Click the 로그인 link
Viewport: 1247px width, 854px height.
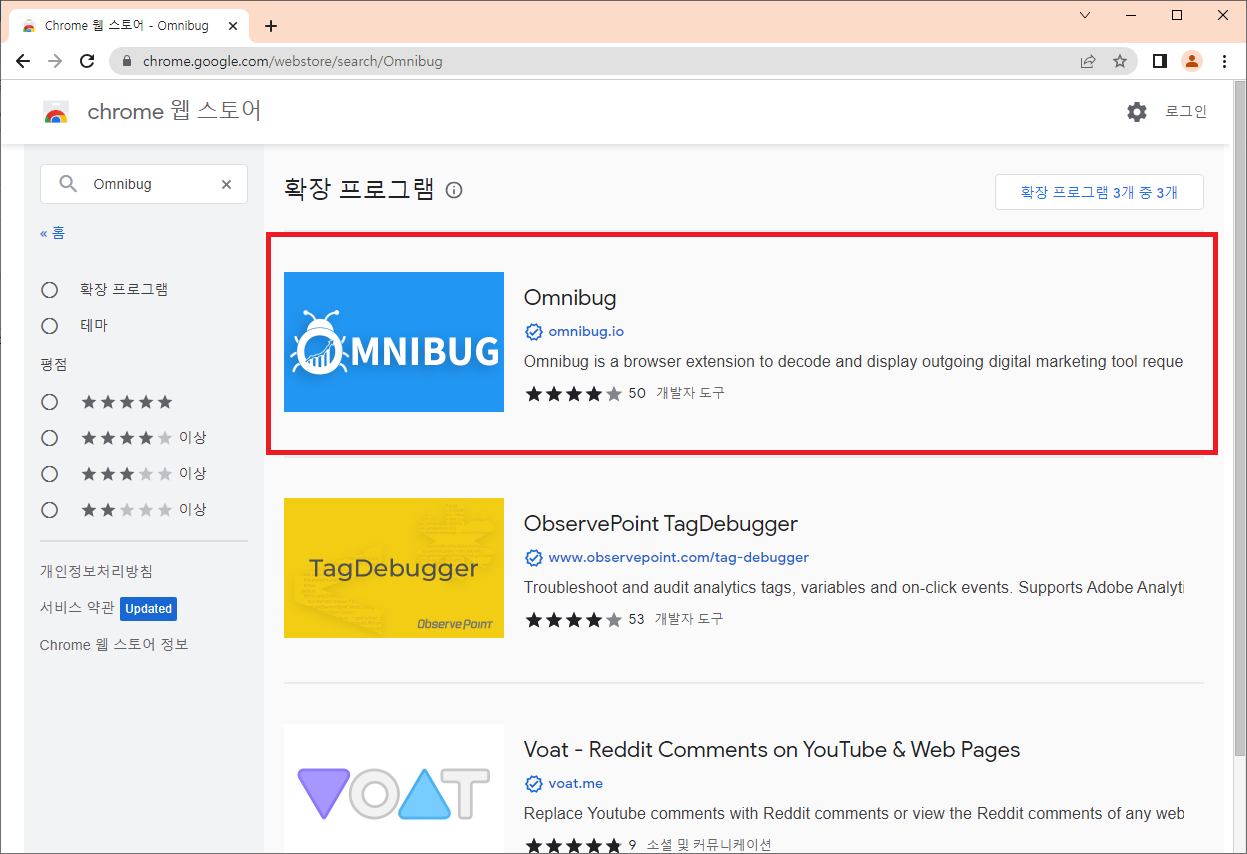(x=1186, y=111)
